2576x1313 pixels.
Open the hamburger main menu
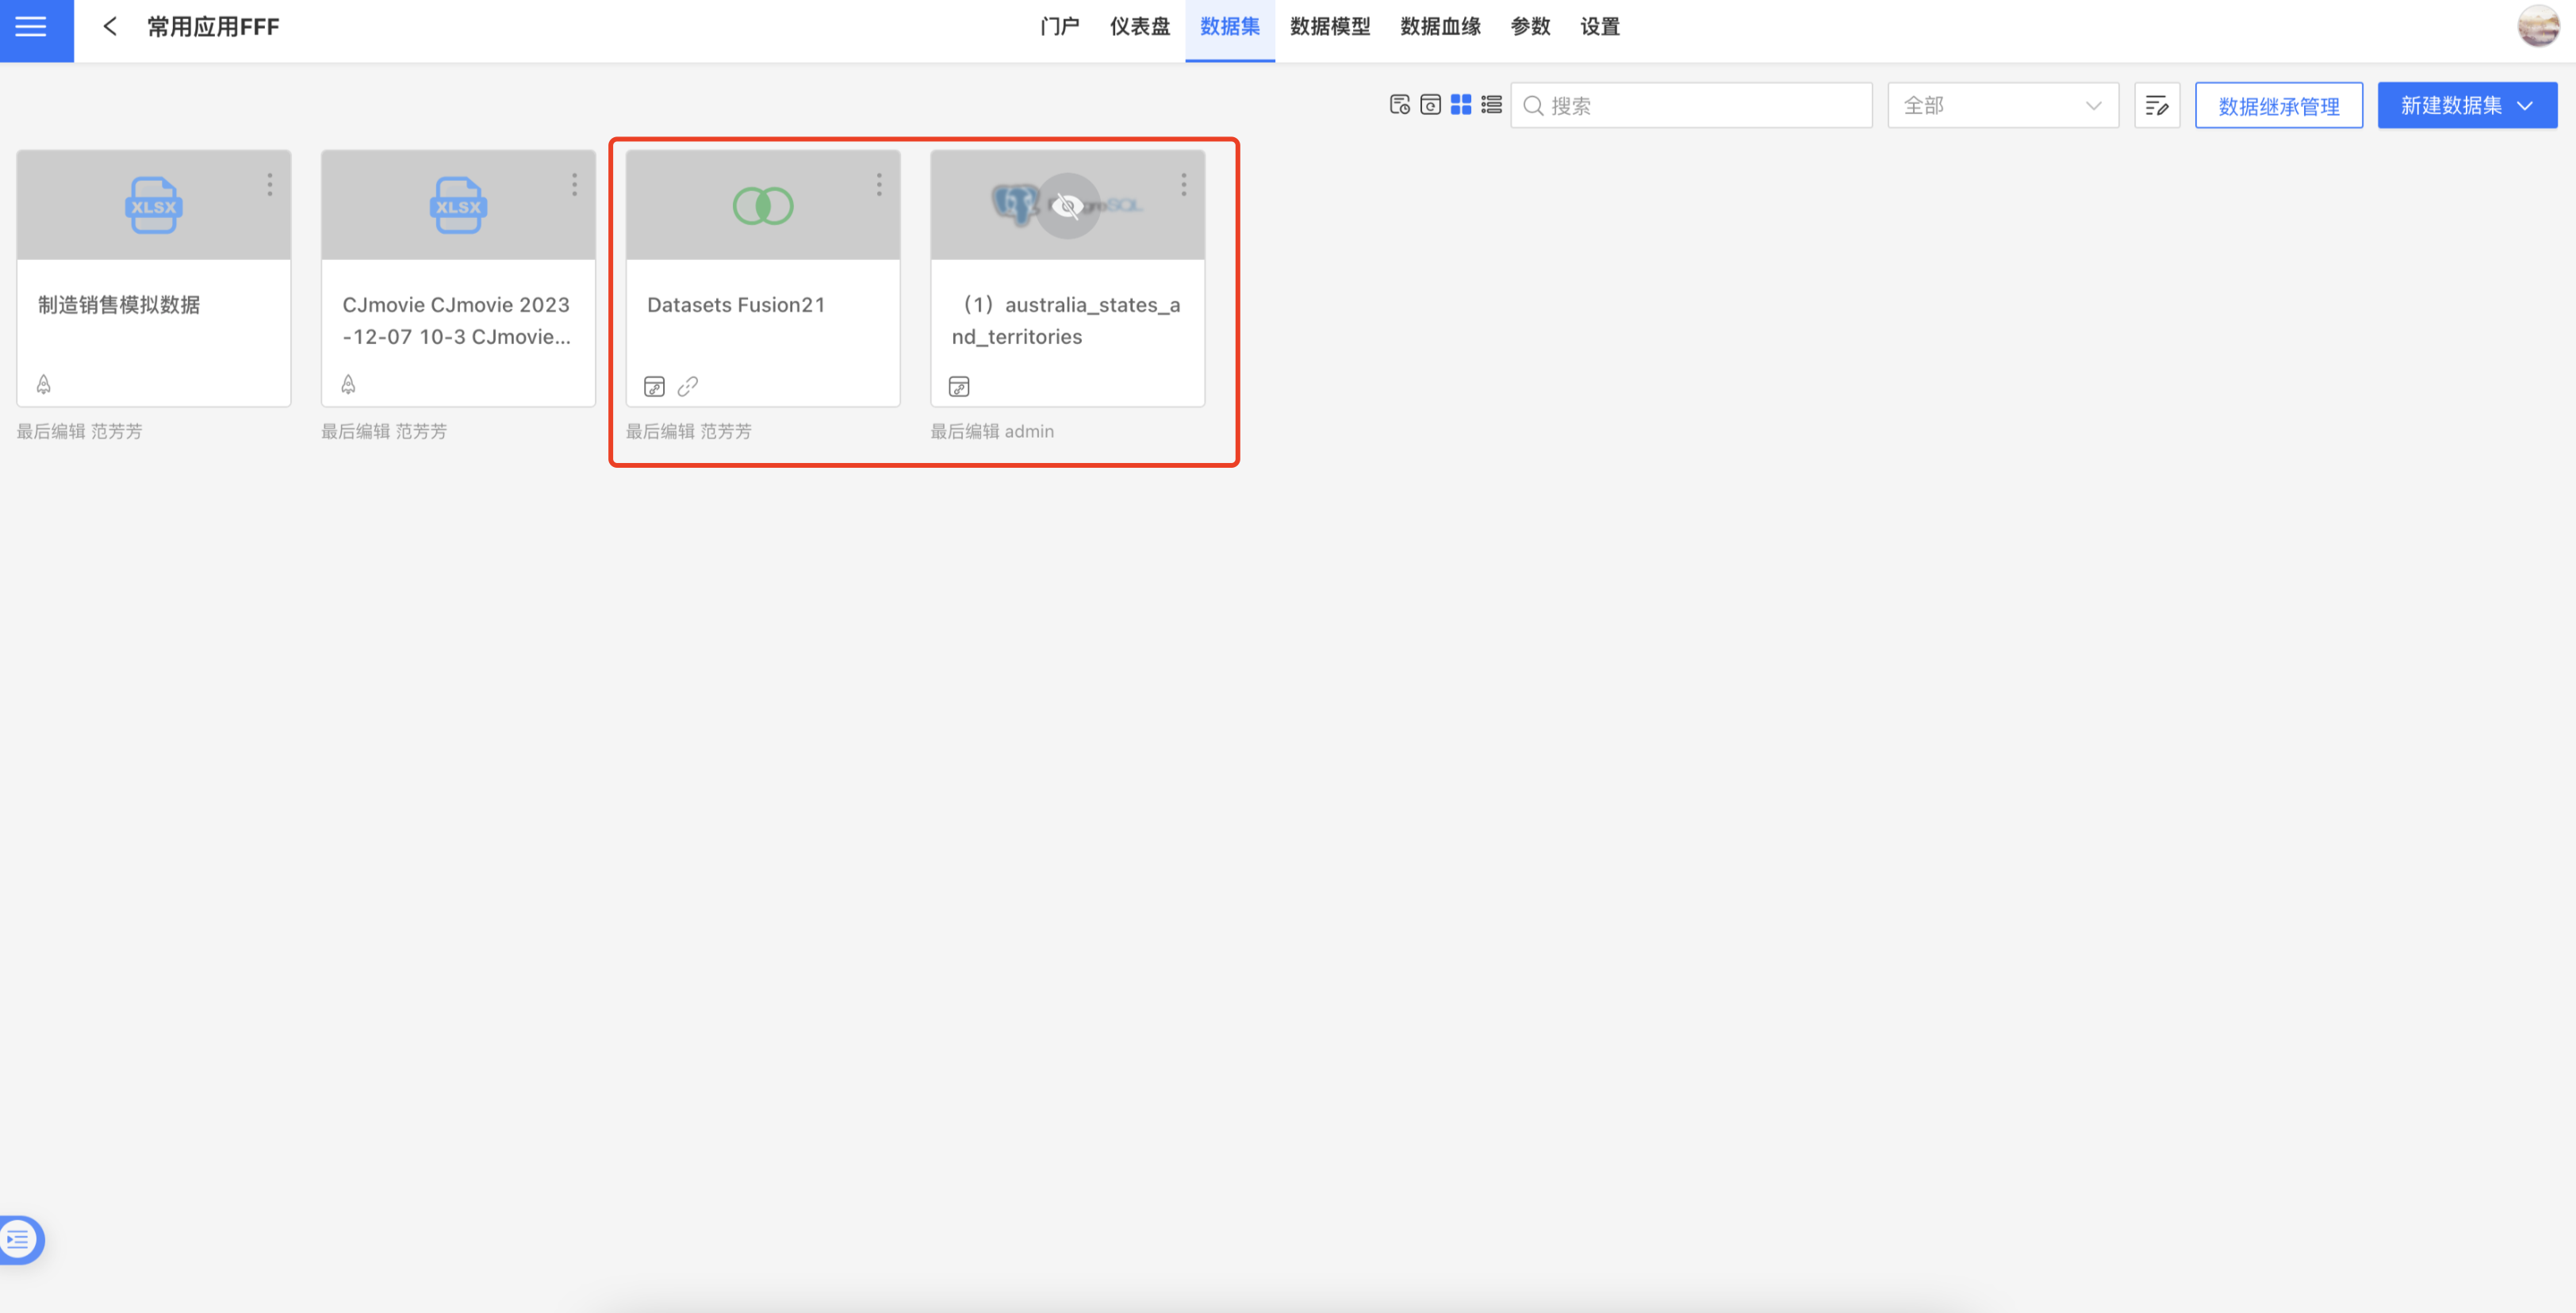tap(31, 27)
